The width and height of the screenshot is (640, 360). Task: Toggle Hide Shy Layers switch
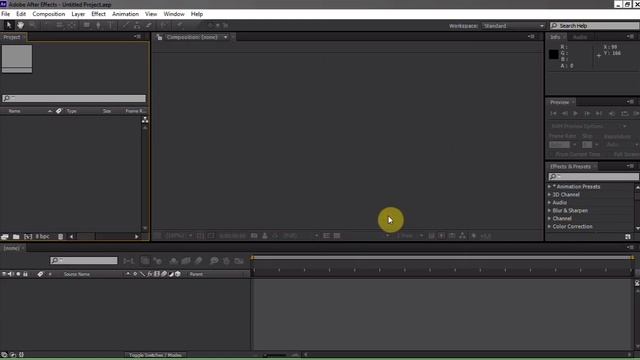point(173,261)
